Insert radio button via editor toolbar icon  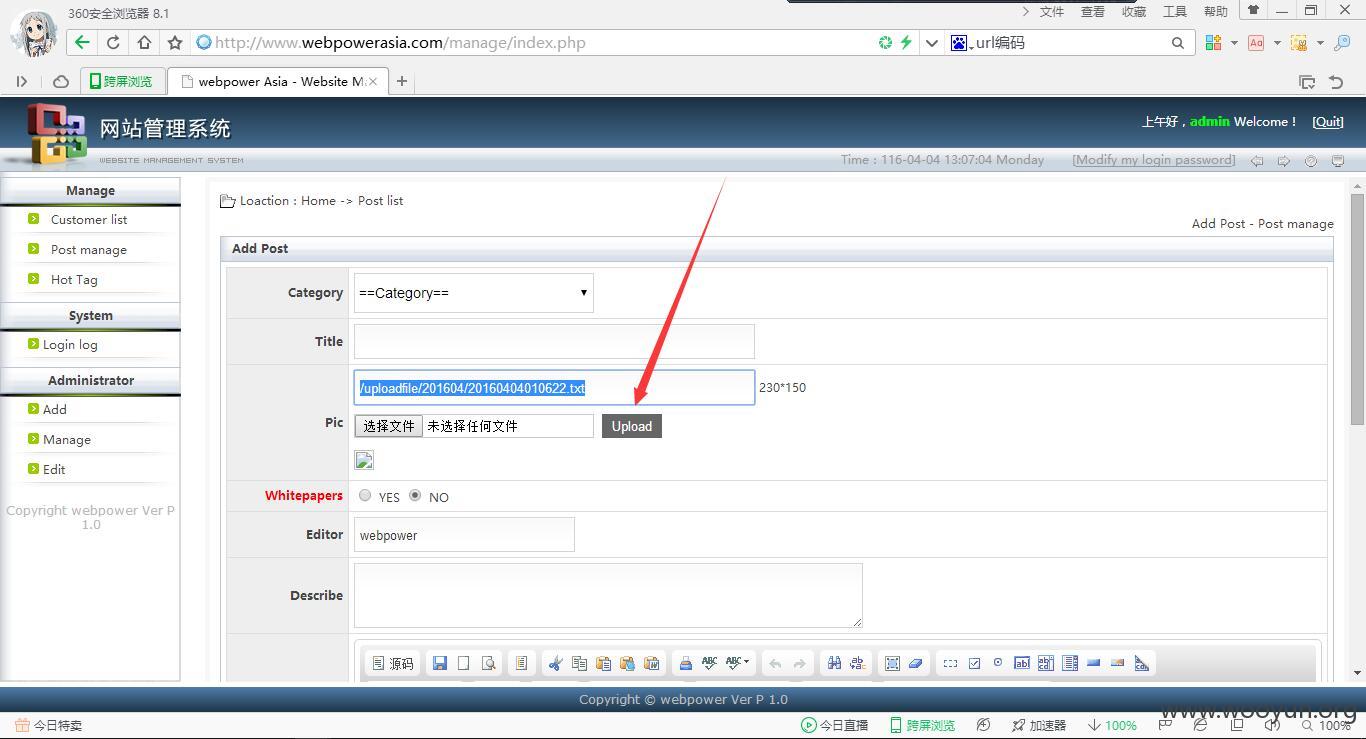(998, 663)
